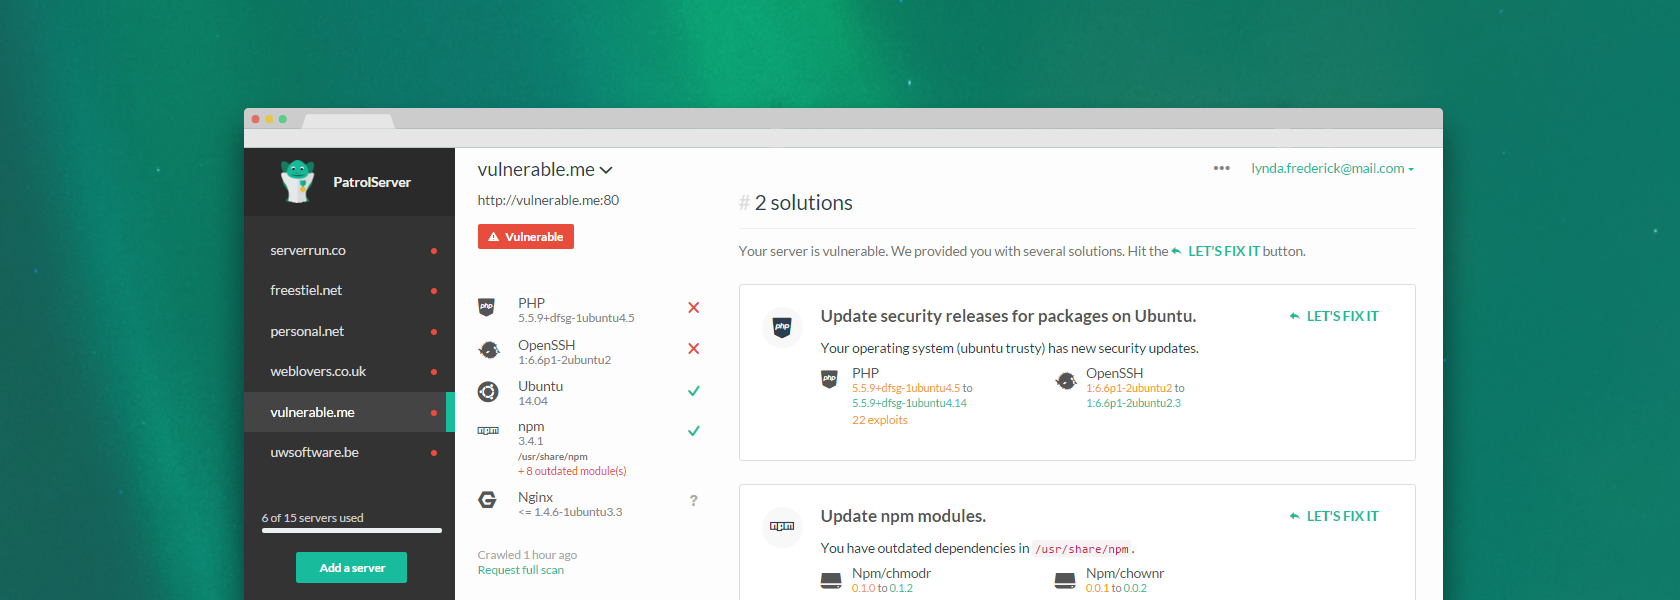1680x600 pixels.
Task: Click the small PHP icon in solution details
Action: tap(829, 379)
